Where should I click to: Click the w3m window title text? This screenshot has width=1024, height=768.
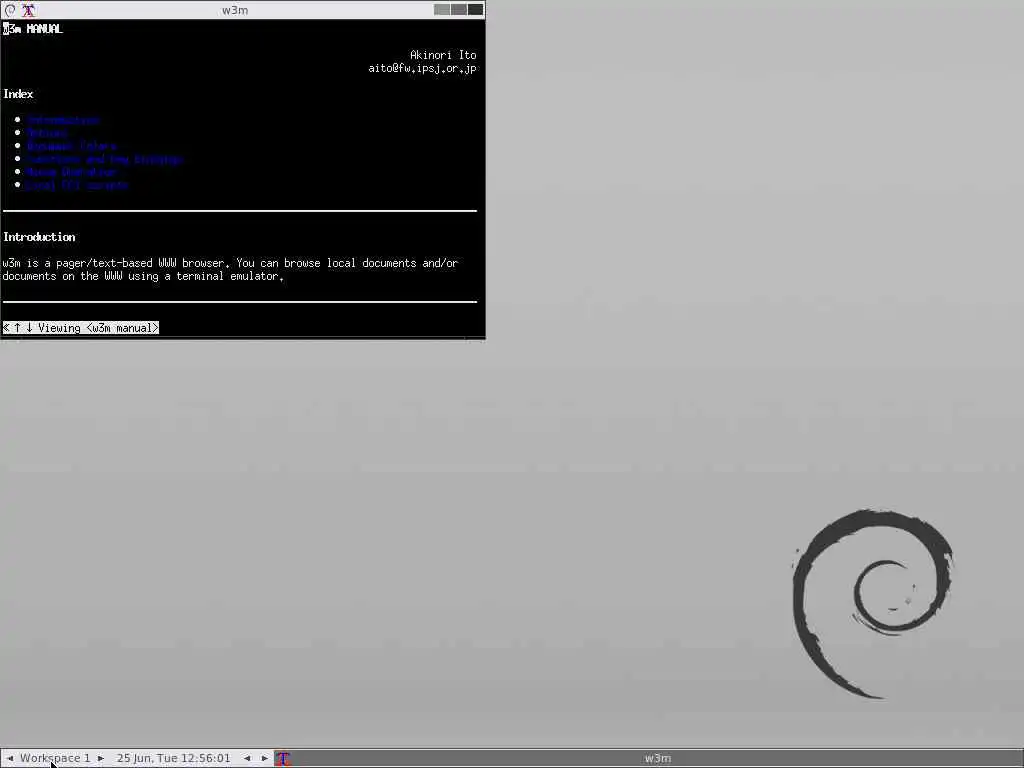pyautogui.click(x=235, y=10)
